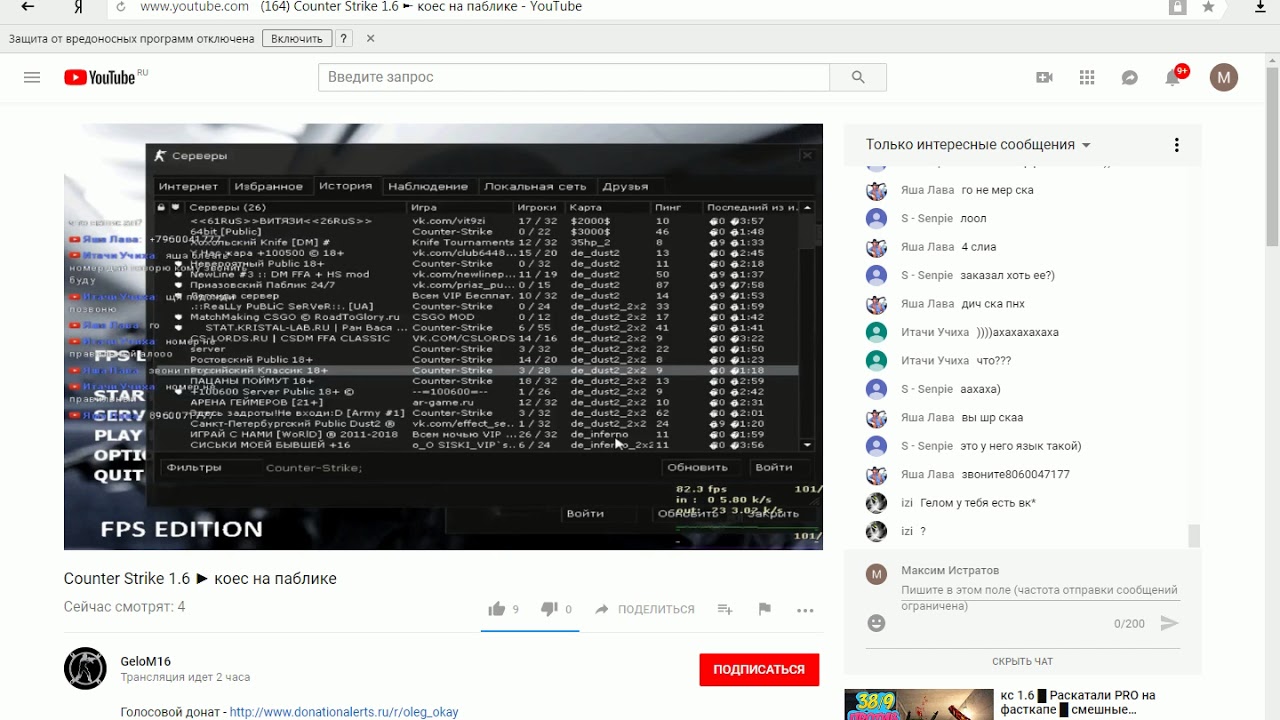
Task: Click 'Включить' to enable protection
Action: 297,39
